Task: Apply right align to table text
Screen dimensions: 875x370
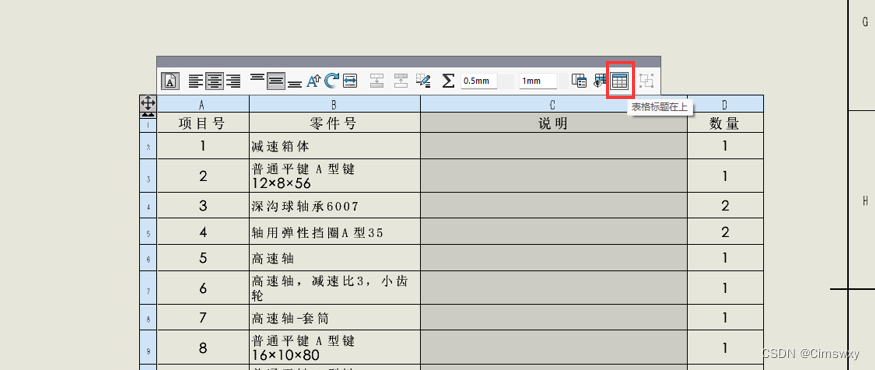Action: click(233, 81)
